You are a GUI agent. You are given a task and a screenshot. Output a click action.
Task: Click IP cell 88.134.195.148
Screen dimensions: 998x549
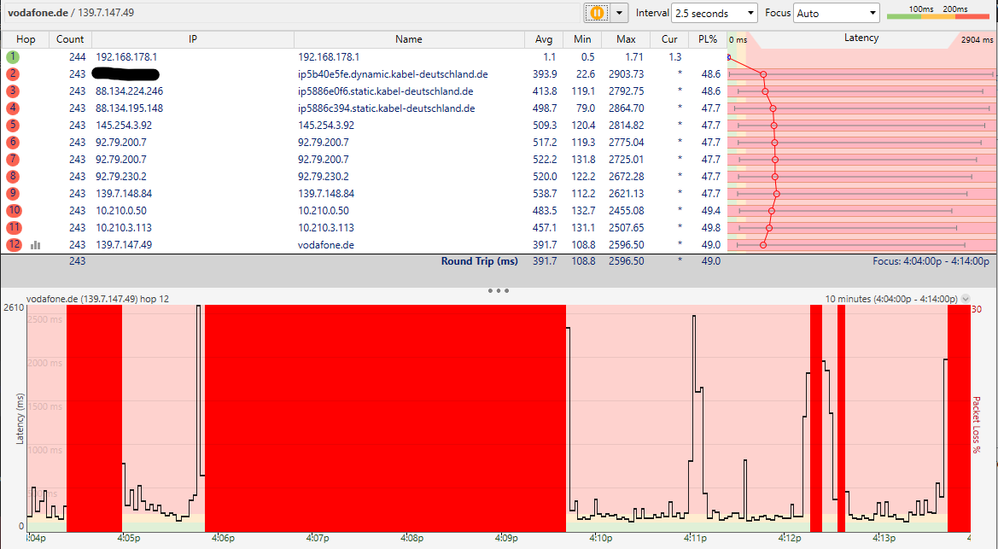tap(129, 108)
